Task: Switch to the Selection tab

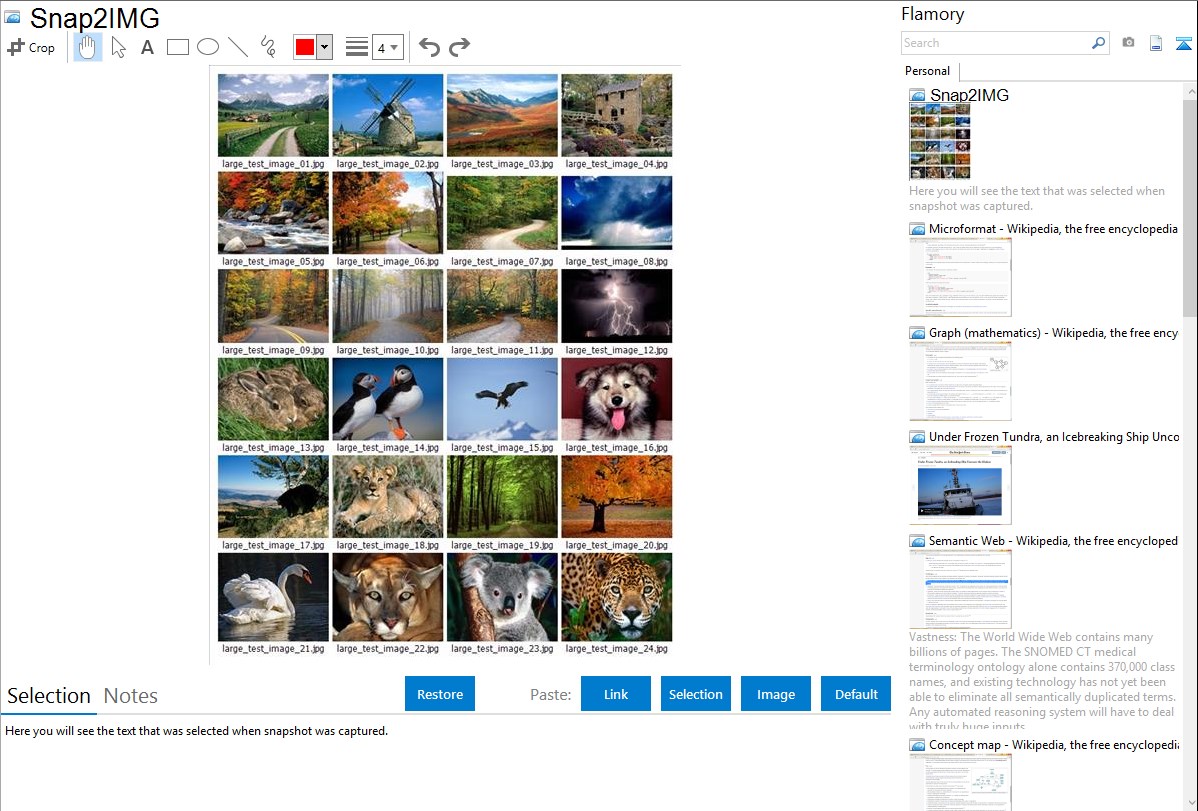Action: 49,696
